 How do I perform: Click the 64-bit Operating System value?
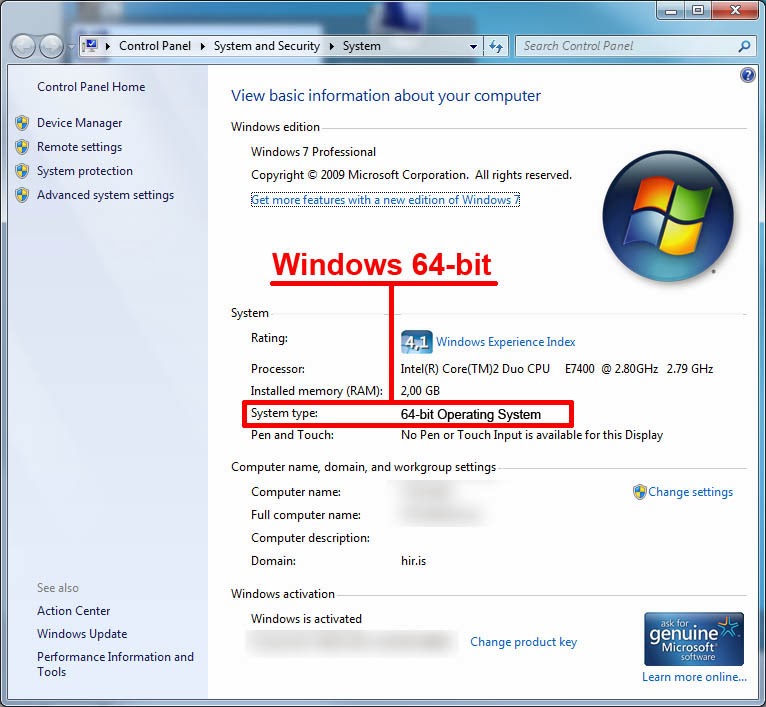coord(470,414)
